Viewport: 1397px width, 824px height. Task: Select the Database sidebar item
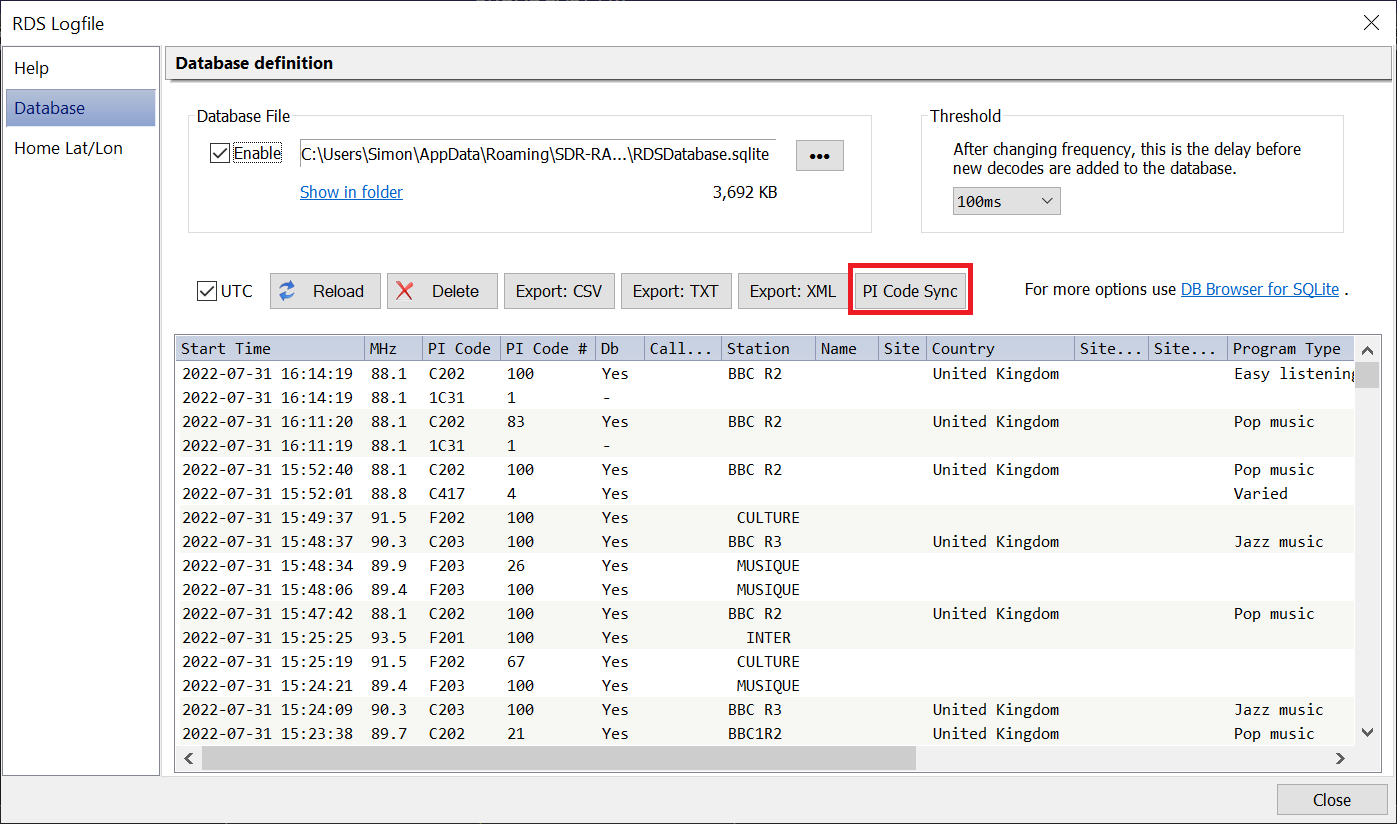50,108
